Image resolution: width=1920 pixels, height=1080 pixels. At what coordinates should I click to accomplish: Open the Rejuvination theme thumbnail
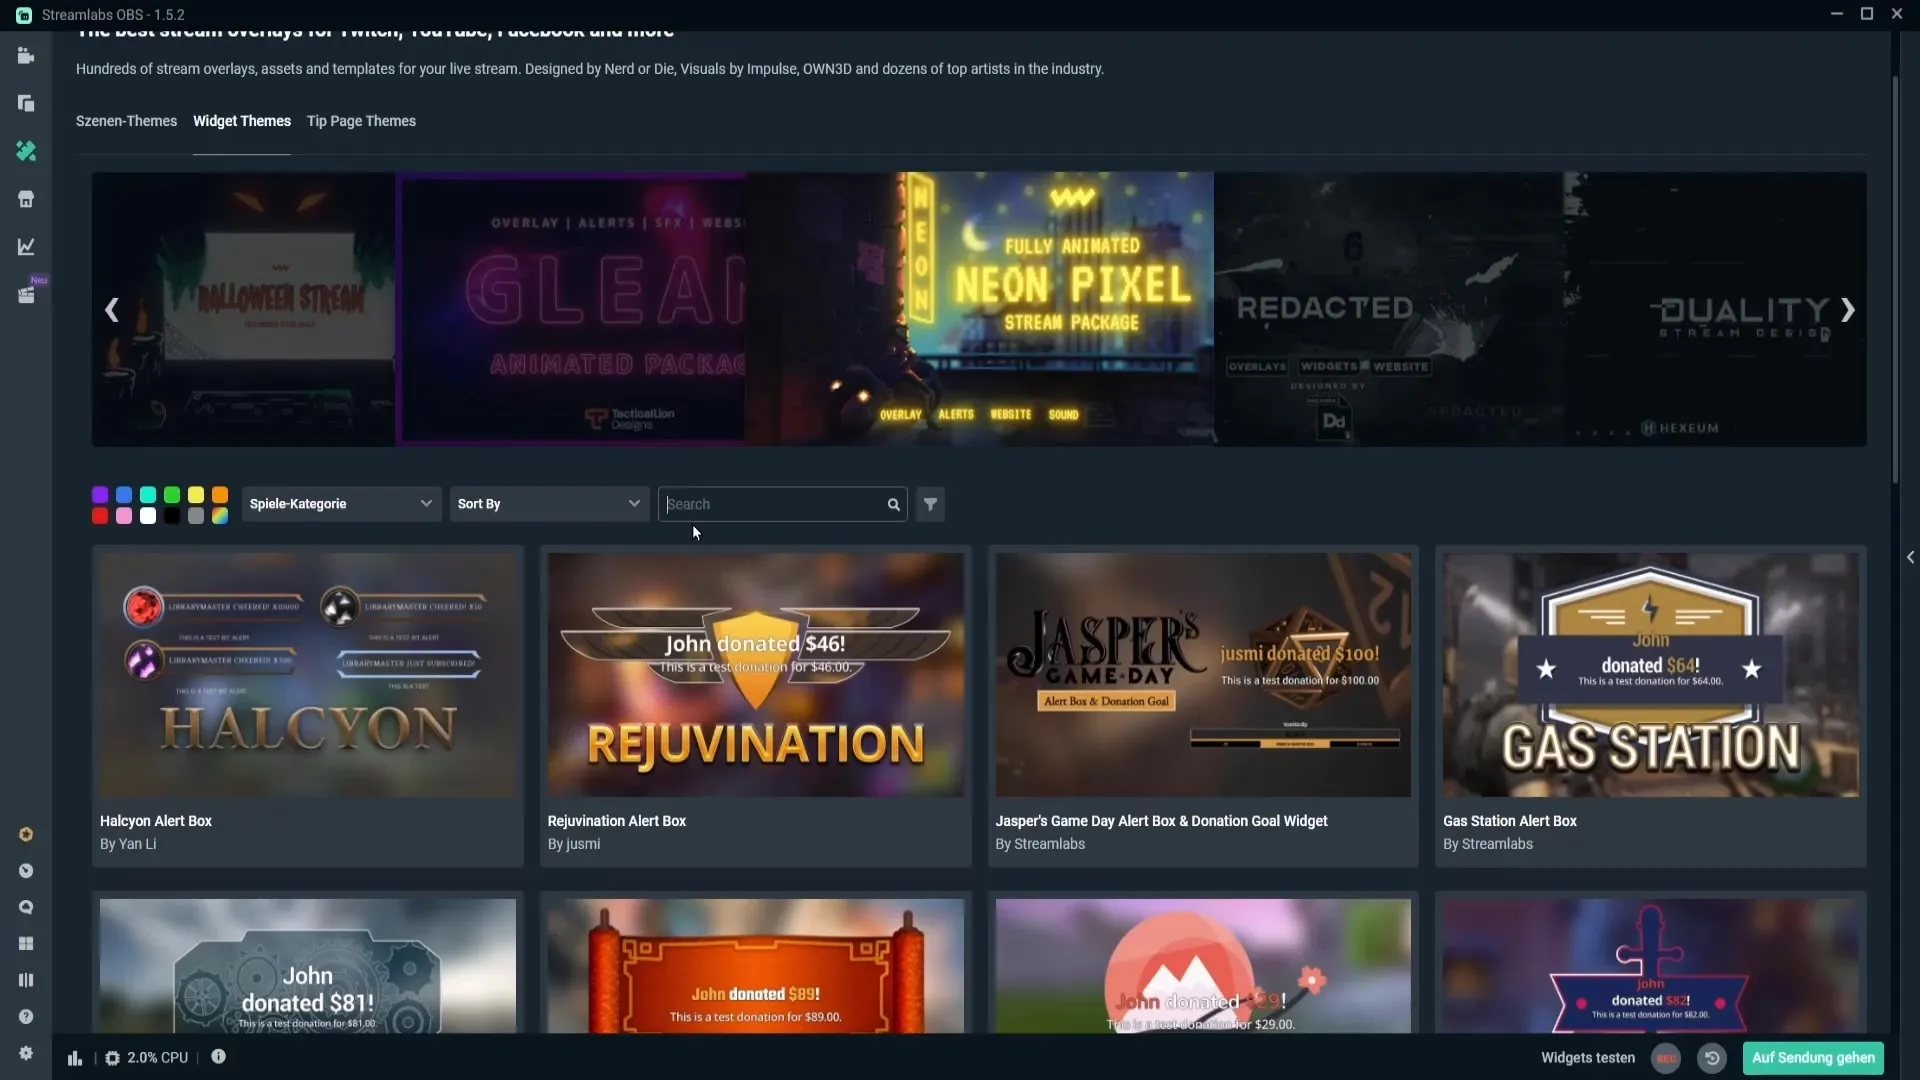click(x=756, y=675)
